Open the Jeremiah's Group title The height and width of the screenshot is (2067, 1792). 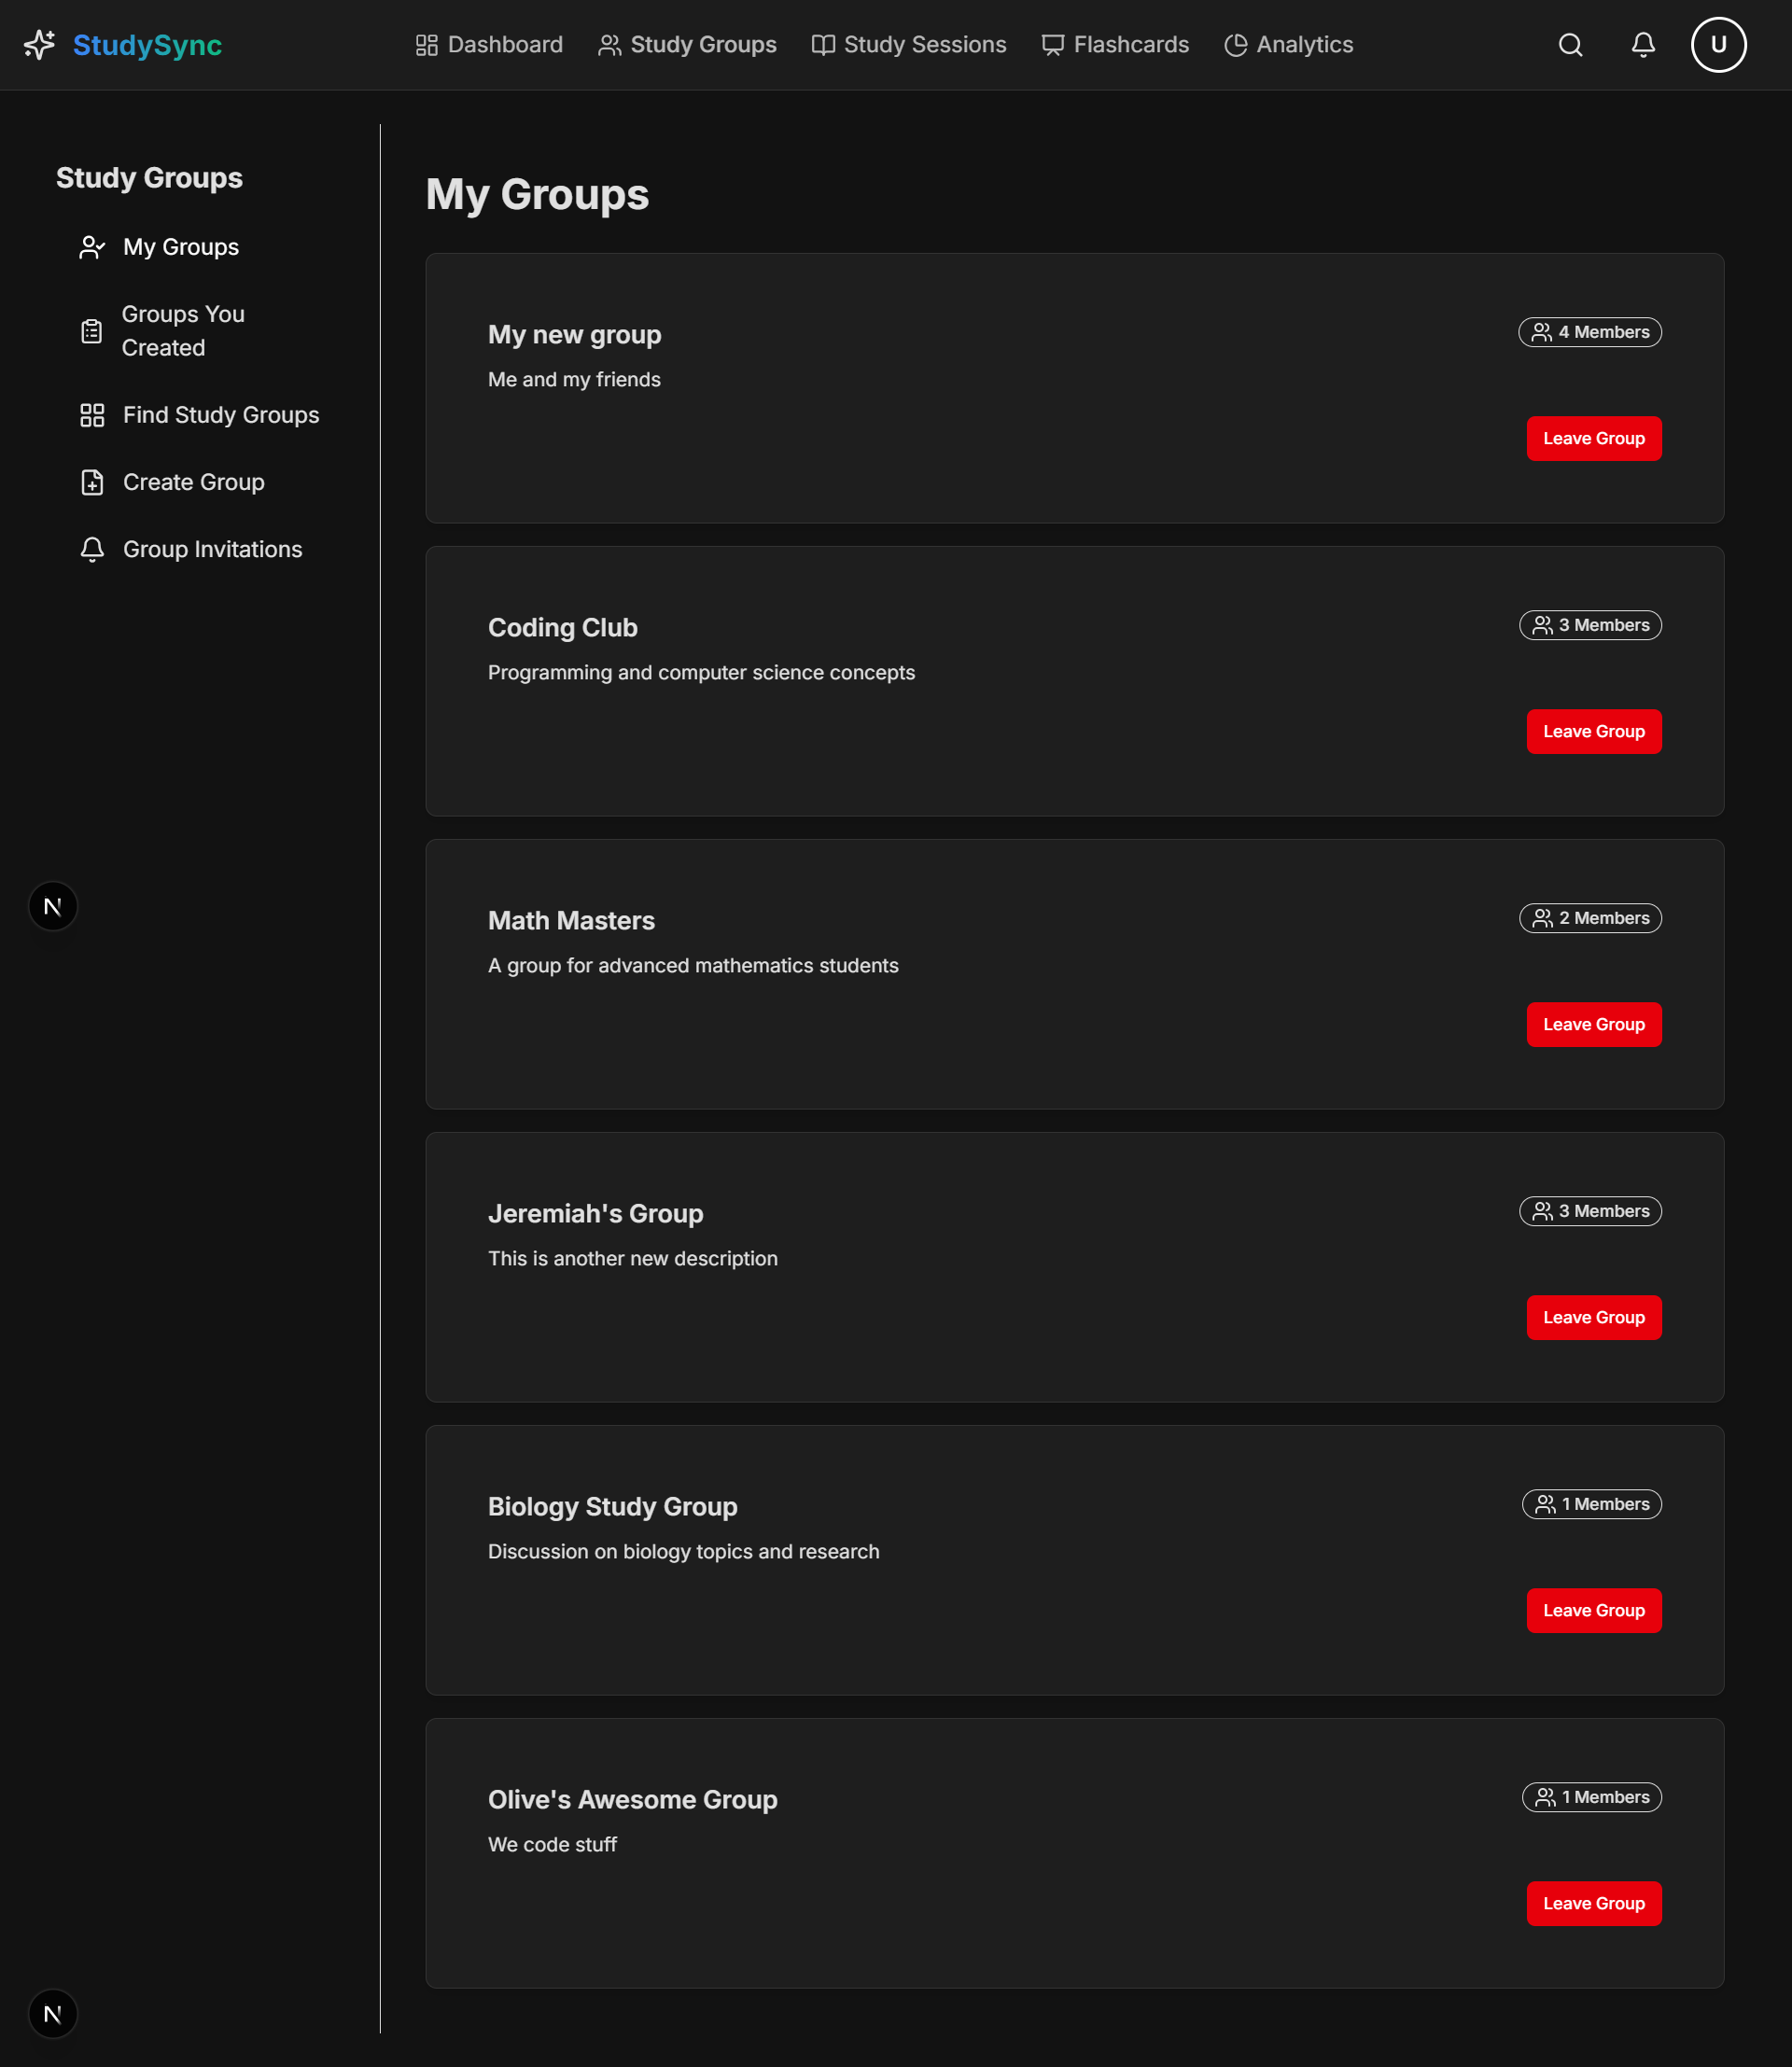595,1213
